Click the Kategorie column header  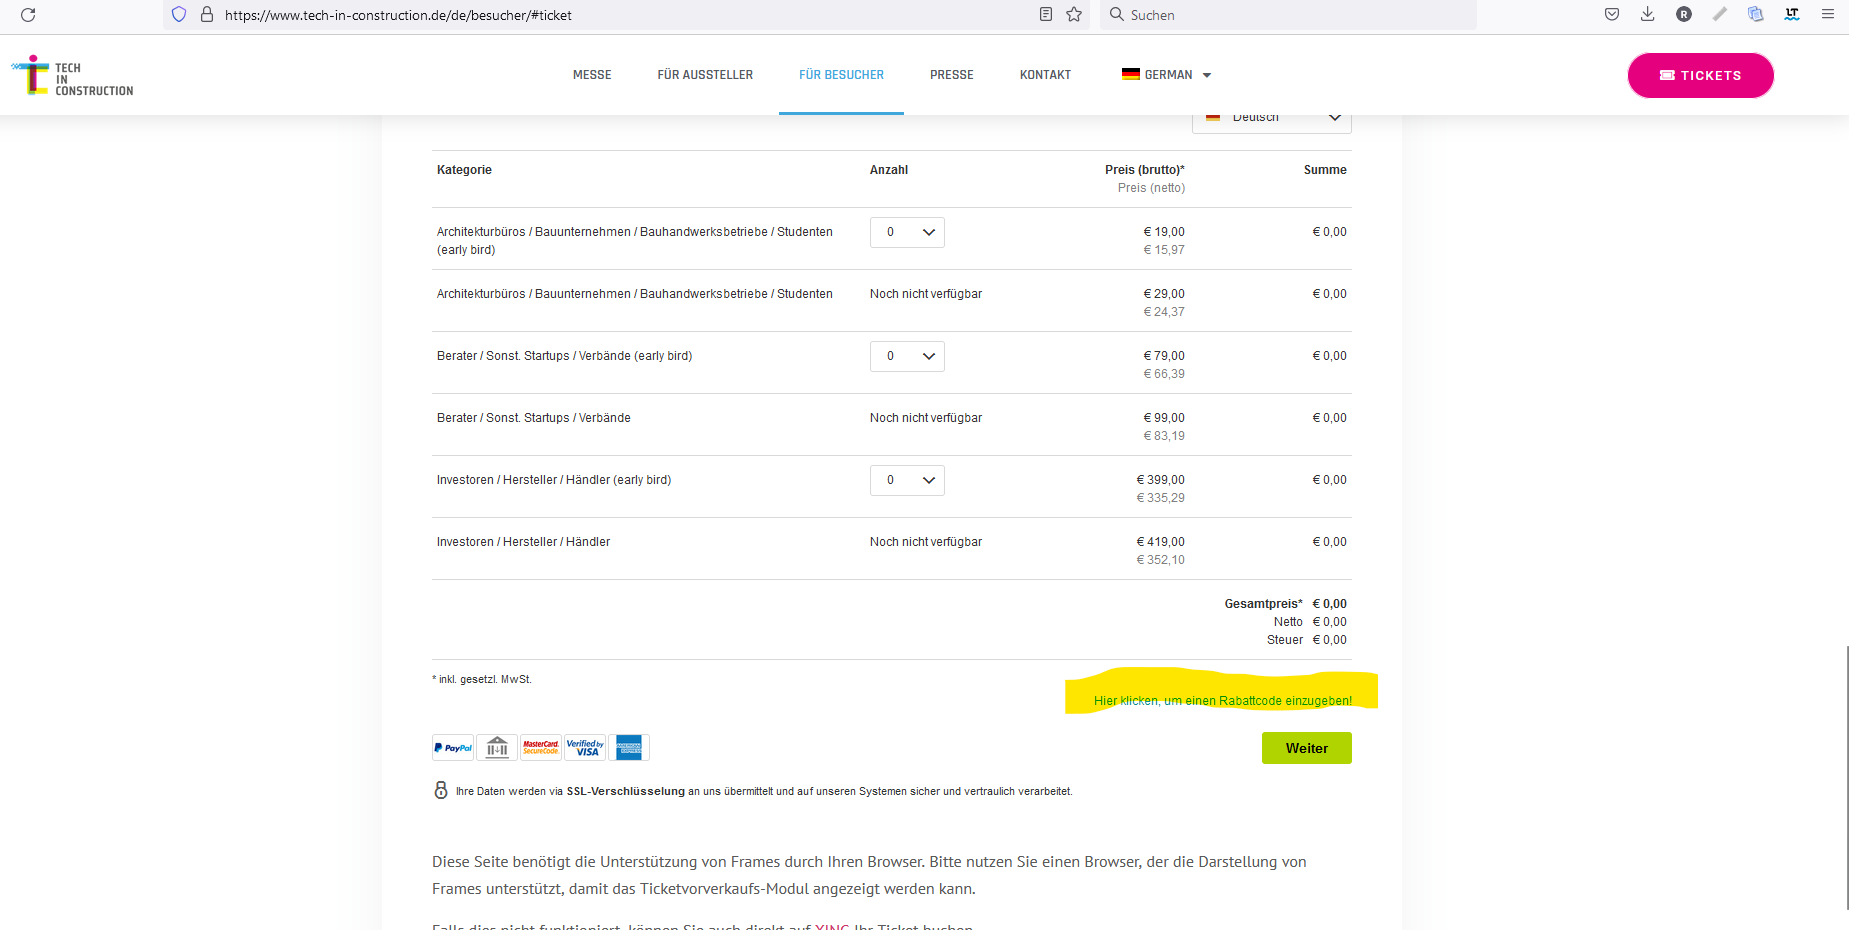pyautogui.click(x=464, y=170)
